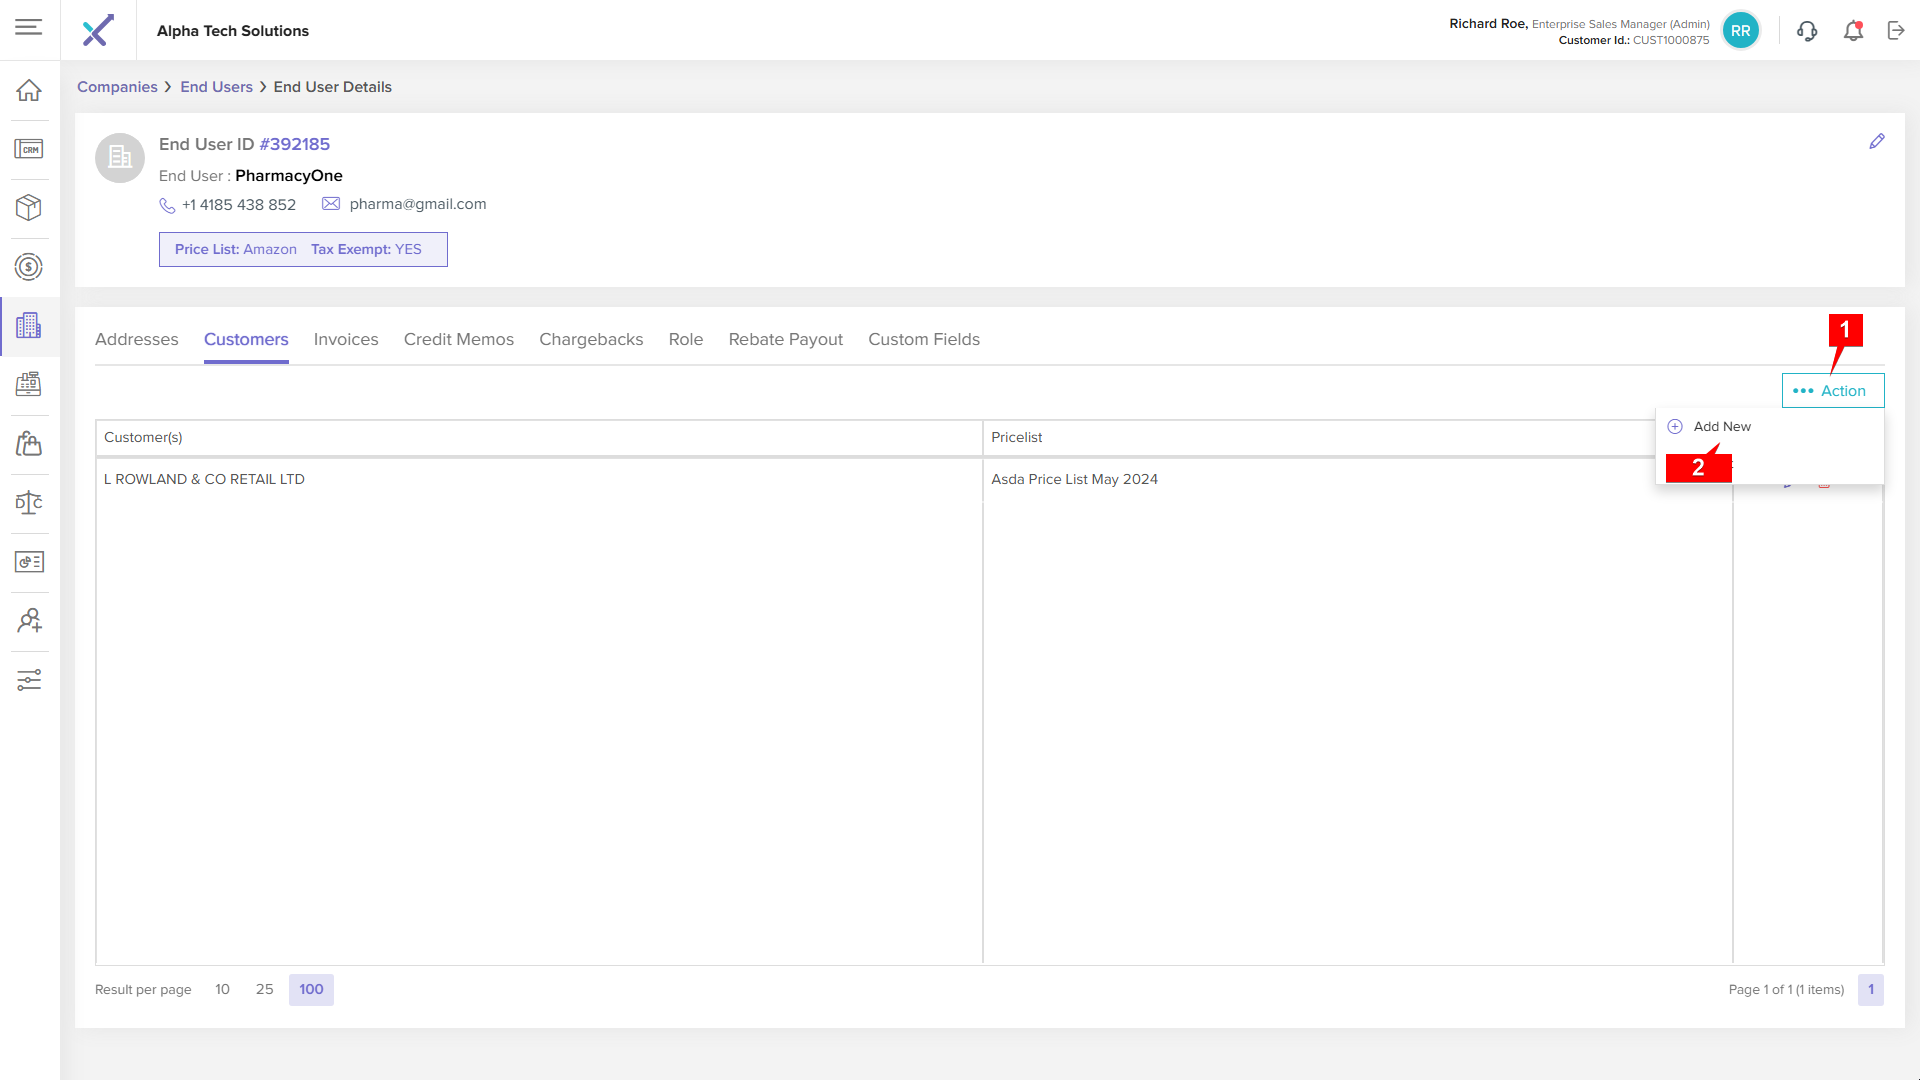Viewport: 1920px width, 1080px height.
Task: Open the Rebate Payout tab
Action: 785,340
